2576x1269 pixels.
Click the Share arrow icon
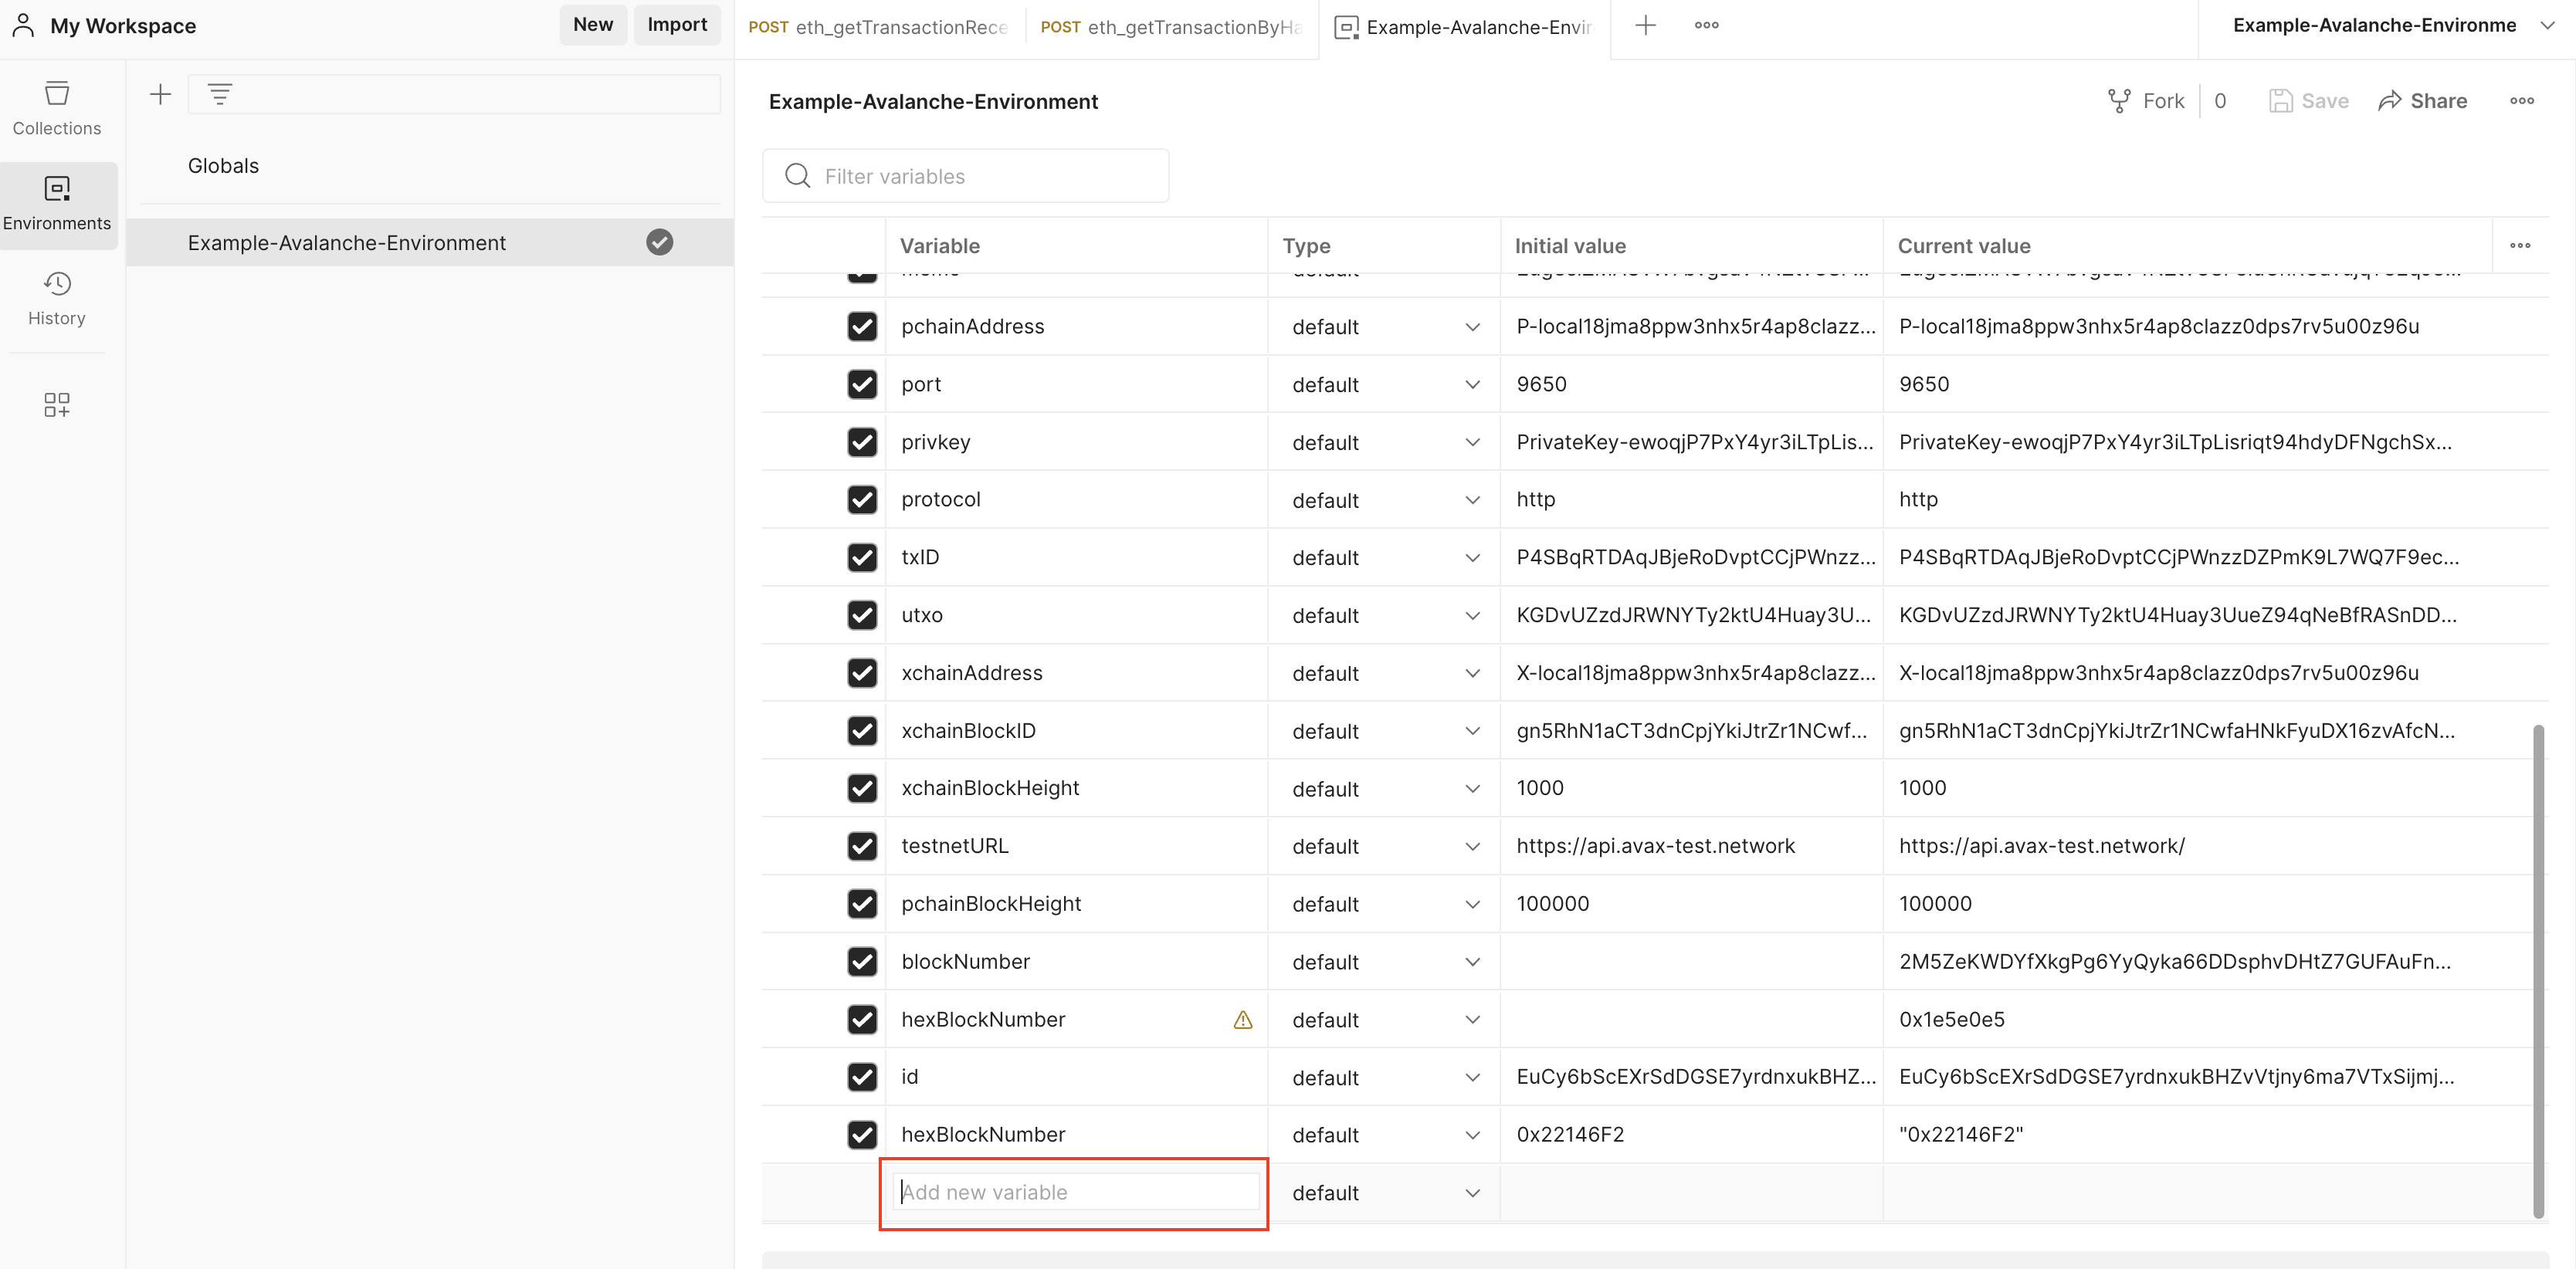[2389, 101]
